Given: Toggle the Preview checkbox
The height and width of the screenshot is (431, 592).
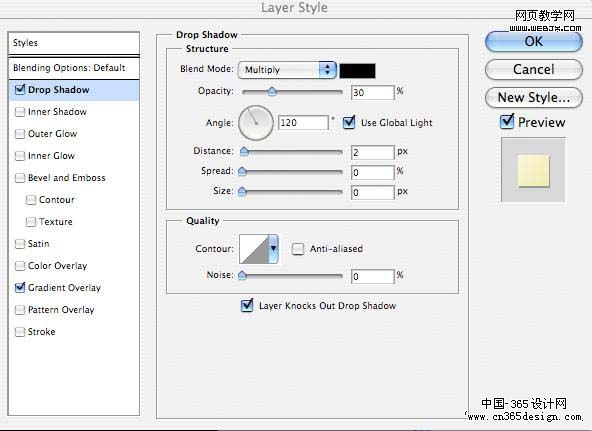Looking at the screenshot, I should point(507,122).
